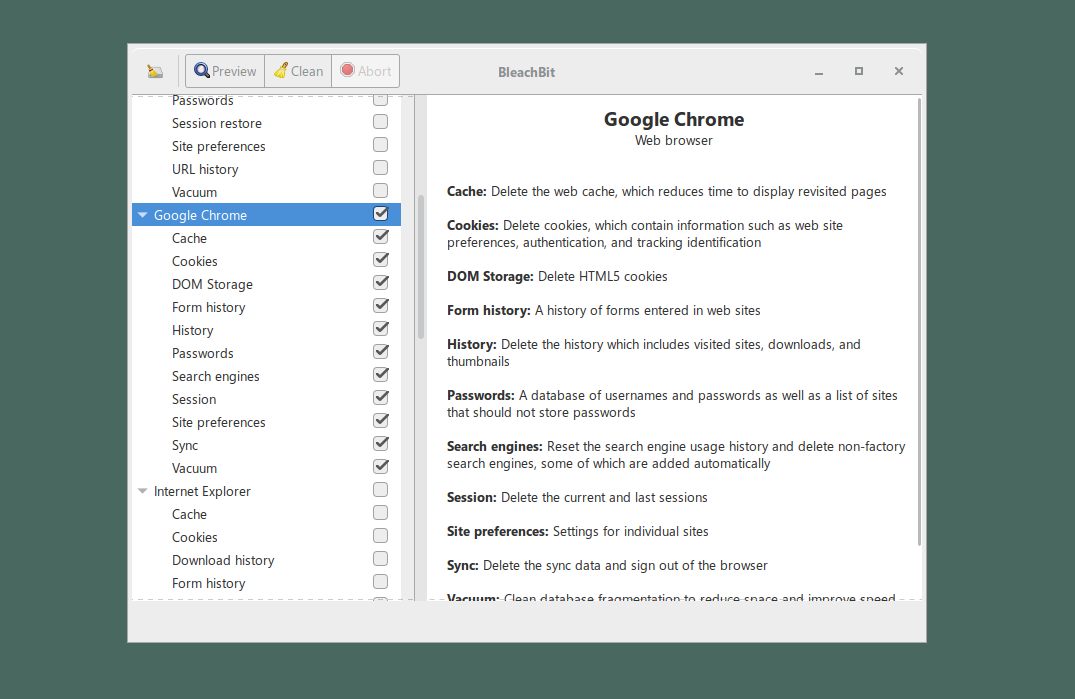Click the left tree panel scrollbar
The image size is (1075, 699).
[x=421, y=267]
